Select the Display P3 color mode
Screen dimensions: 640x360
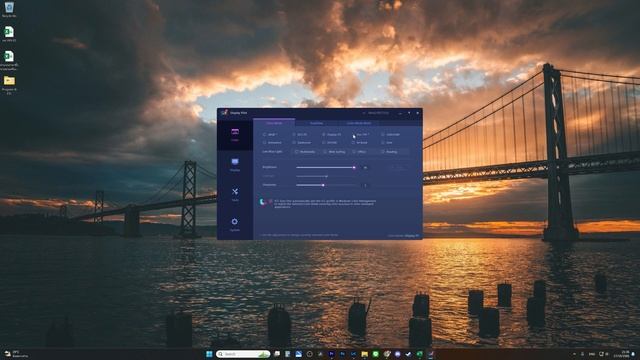click(x=332, y=134)
